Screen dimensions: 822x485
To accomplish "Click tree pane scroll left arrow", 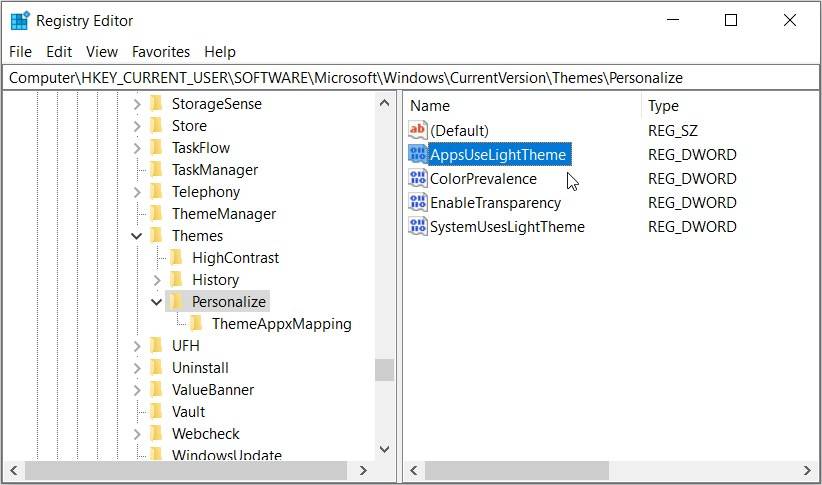I will coord(14,470).
